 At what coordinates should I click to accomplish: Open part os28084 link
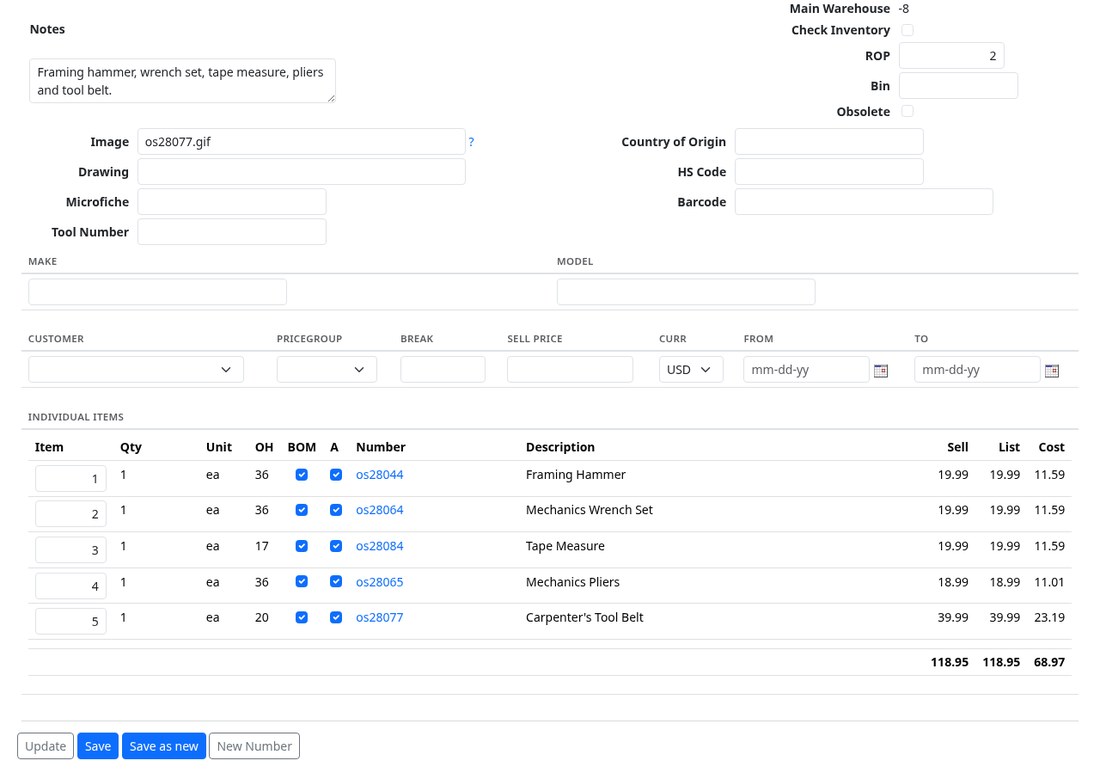[x=380, y=546]
